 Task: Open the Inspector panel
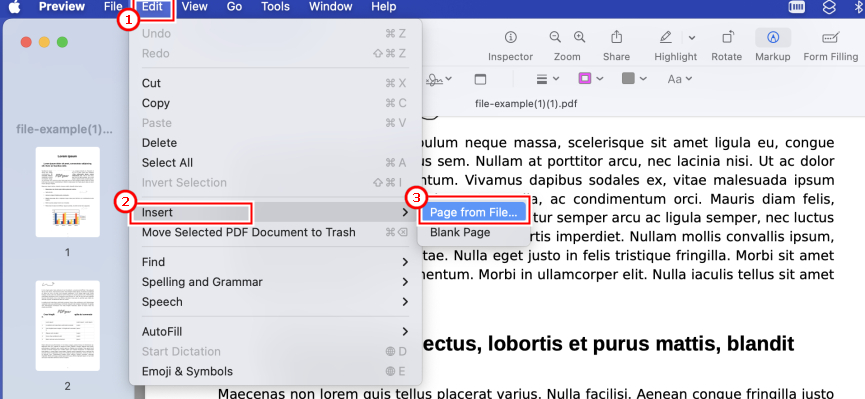click(510, 46)
